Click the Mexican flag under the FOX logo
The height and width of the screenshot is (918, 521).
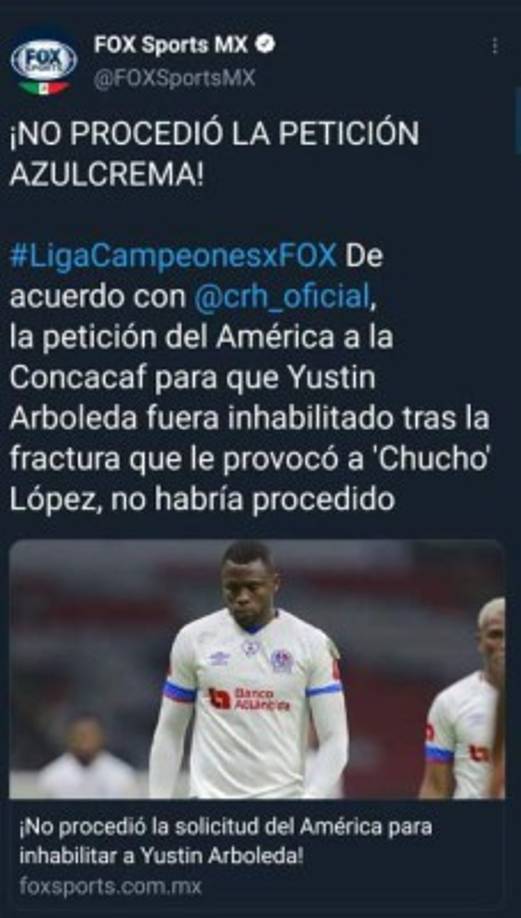(x=44, y=88)
